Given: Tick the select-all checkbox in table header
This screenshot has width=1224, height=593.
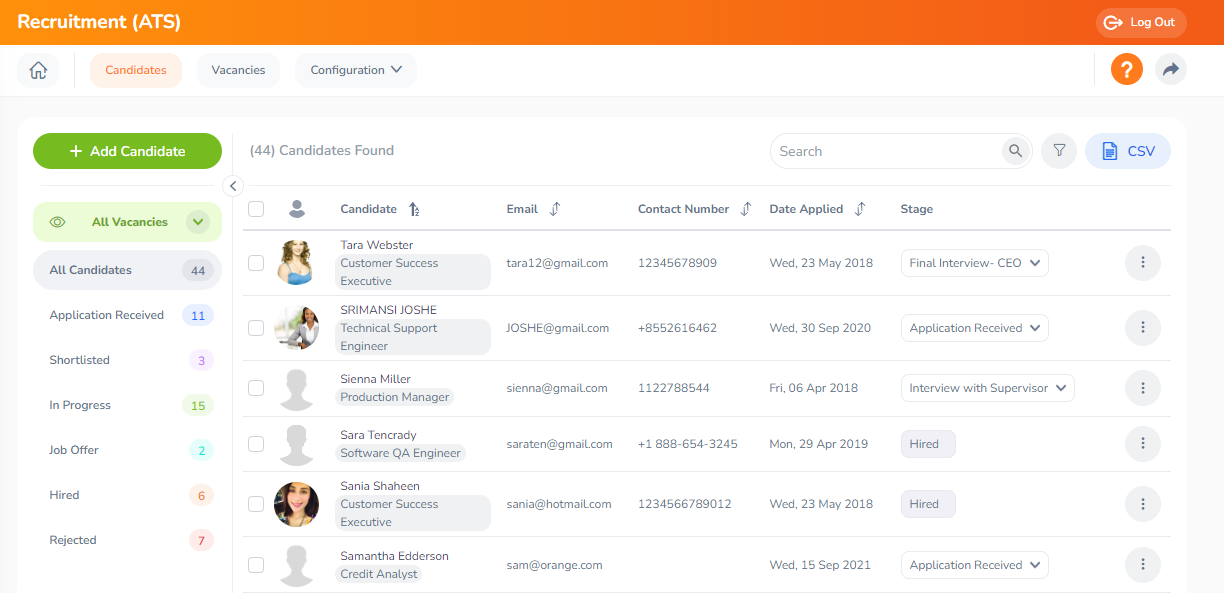Looking at the screenshot, I should click(256, 209).
